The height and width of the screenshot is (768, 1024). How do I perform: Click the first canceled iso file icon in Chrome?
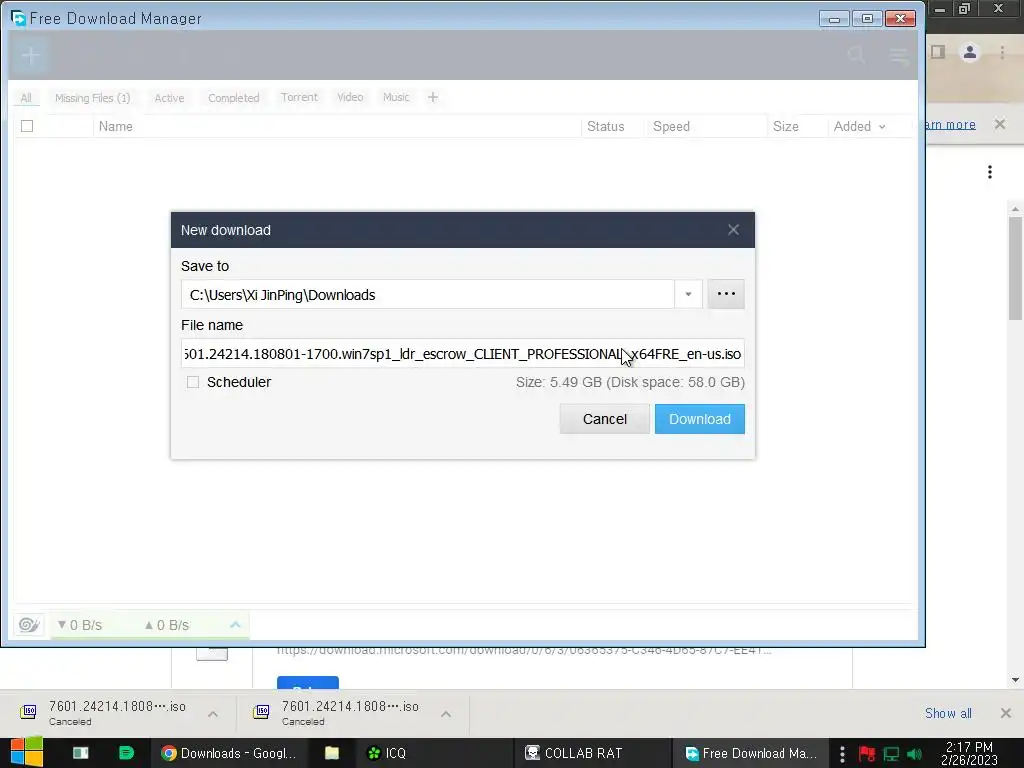28,712
